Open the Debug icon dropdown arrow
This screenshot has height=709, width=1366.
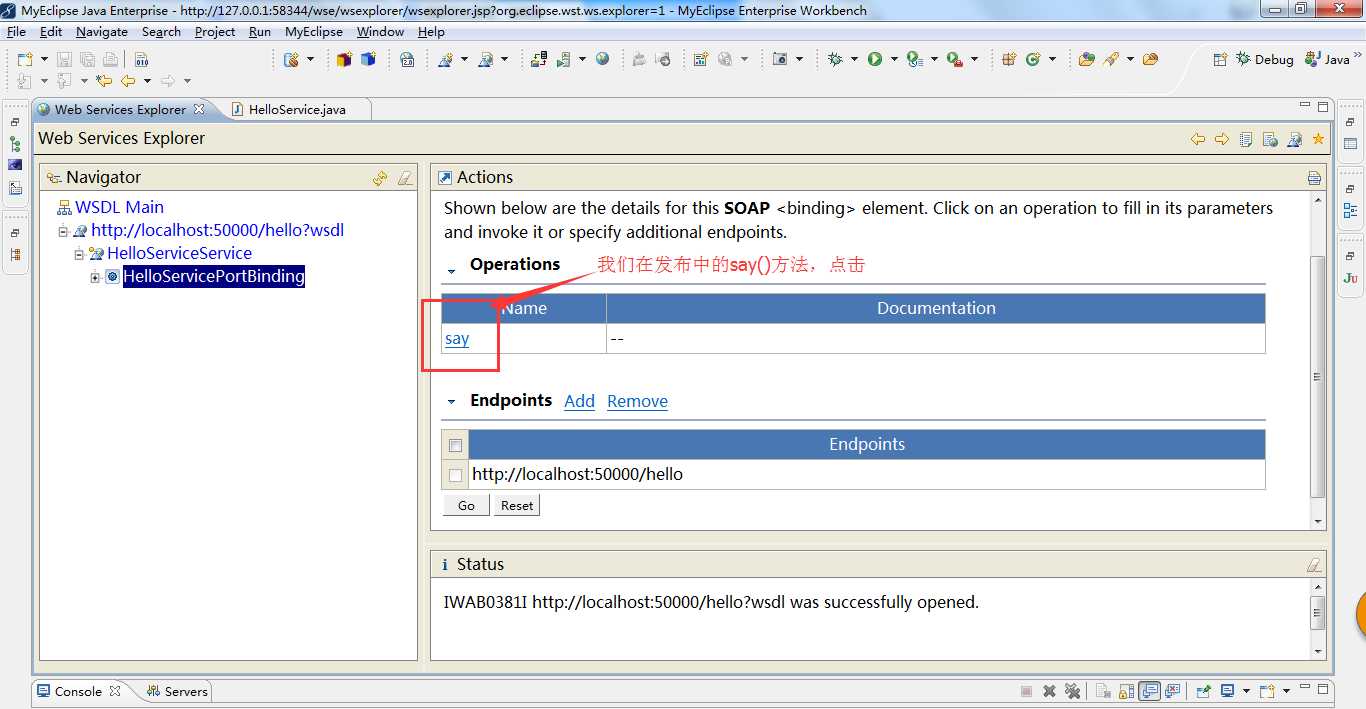point(853,60)
